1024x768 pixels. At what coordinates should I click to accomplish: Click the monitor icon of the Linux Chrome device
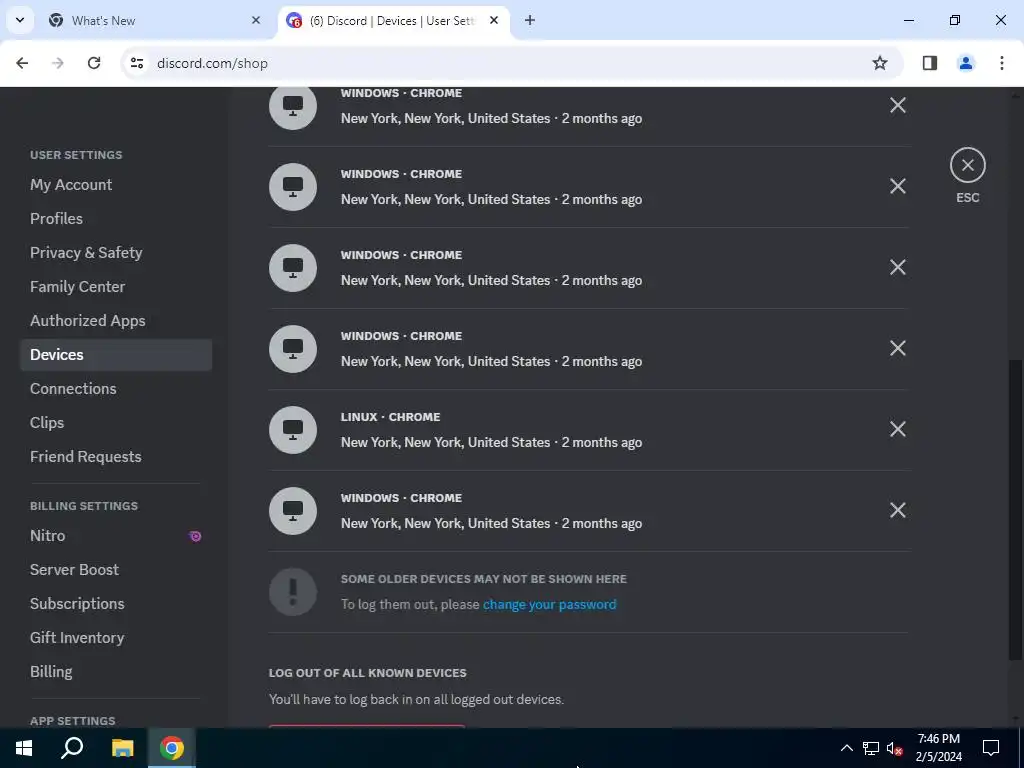[x=293, y=430]
